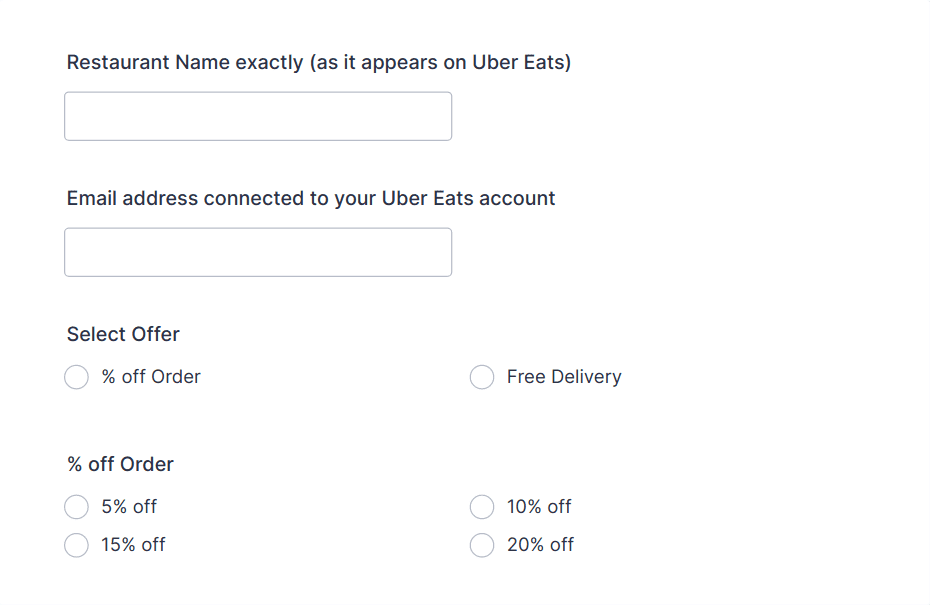Viewport: 930px width, 605px height.
Task: Select the % off Order offer radio button
Action: 76,377
